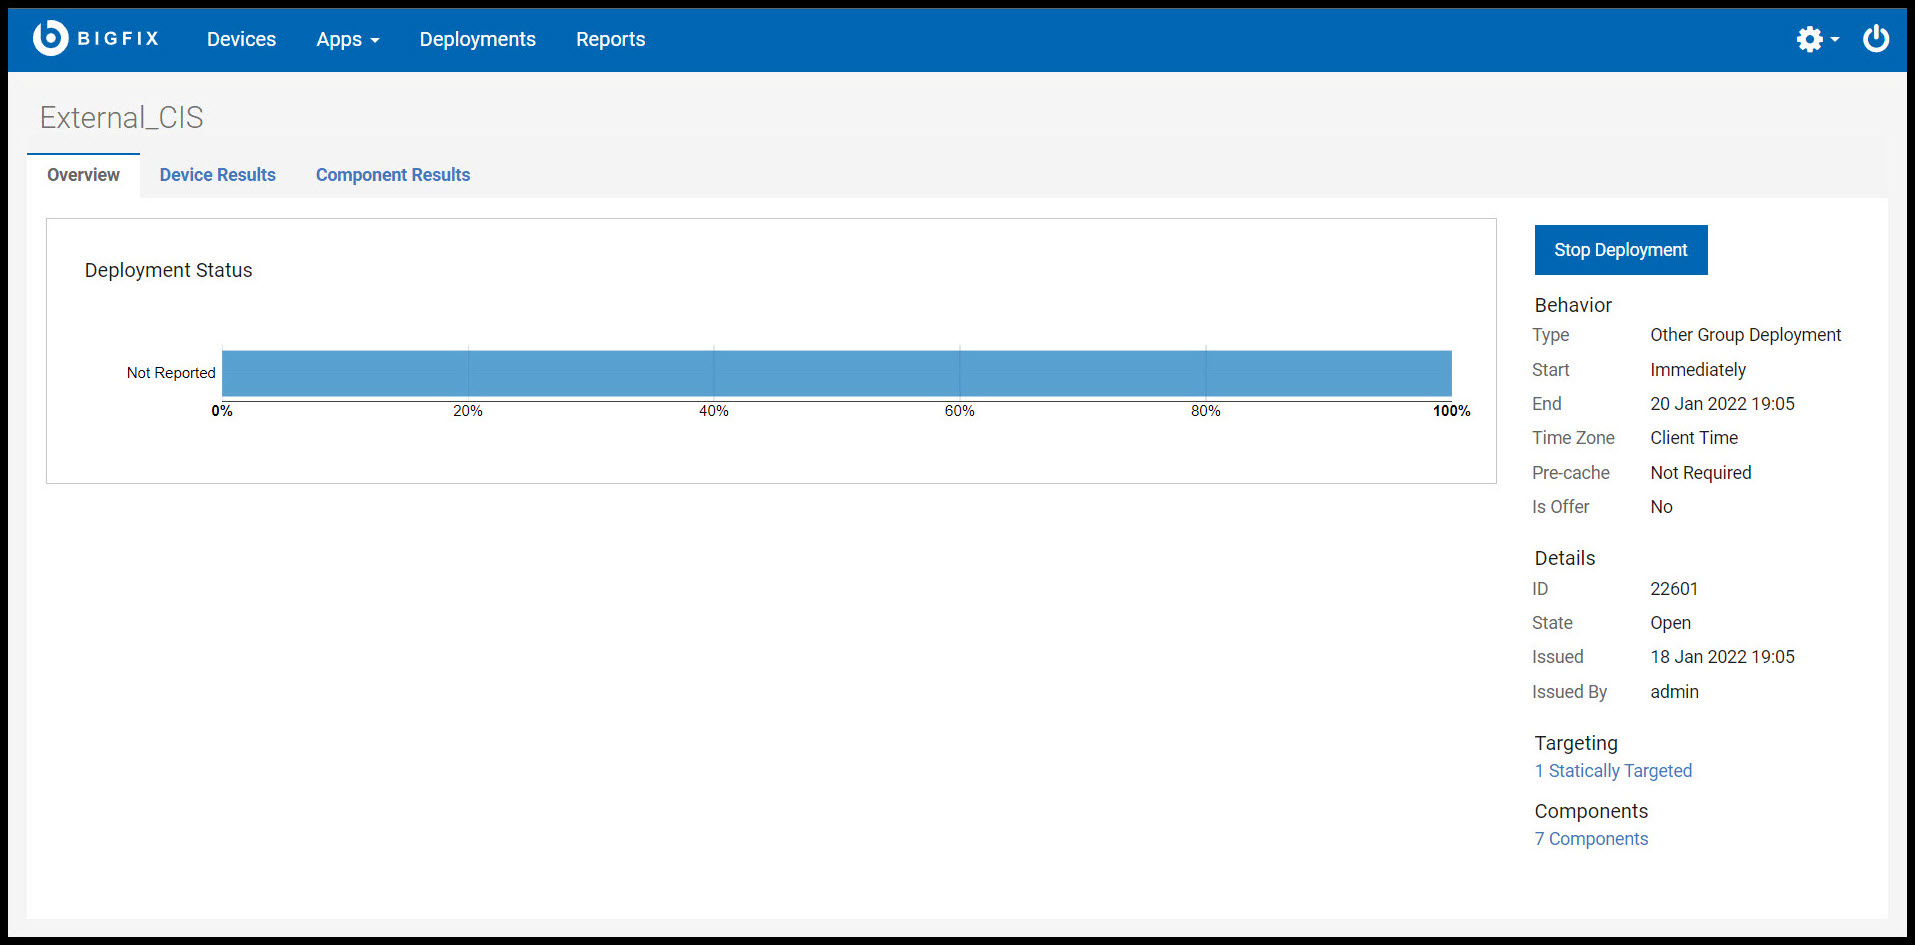Open the 1 Statically Targeted link

tap(1613, 770)
